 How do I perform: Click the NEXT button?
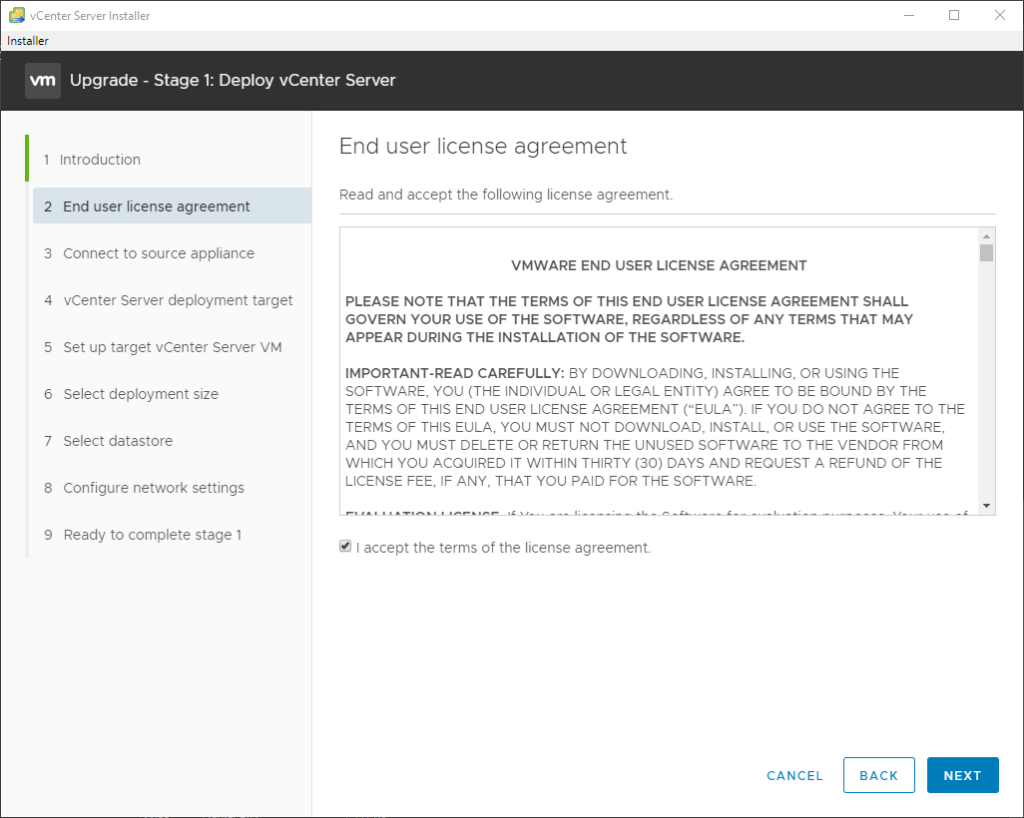tap(963, 775)
